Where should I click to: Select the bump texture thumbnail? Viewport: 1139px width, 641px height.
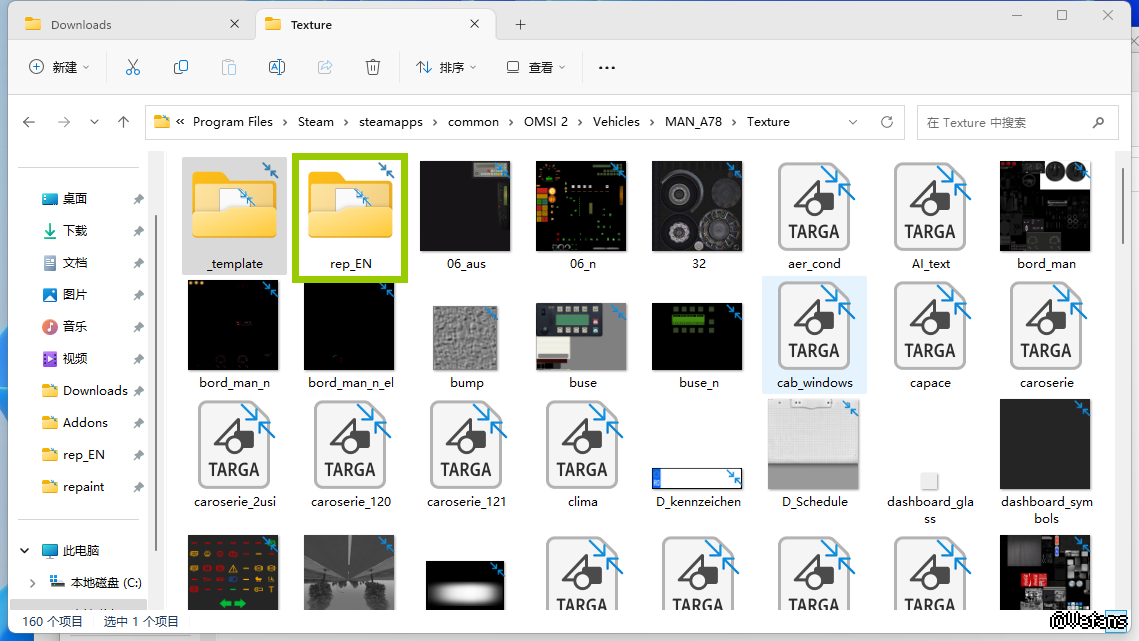coord(466,338)
